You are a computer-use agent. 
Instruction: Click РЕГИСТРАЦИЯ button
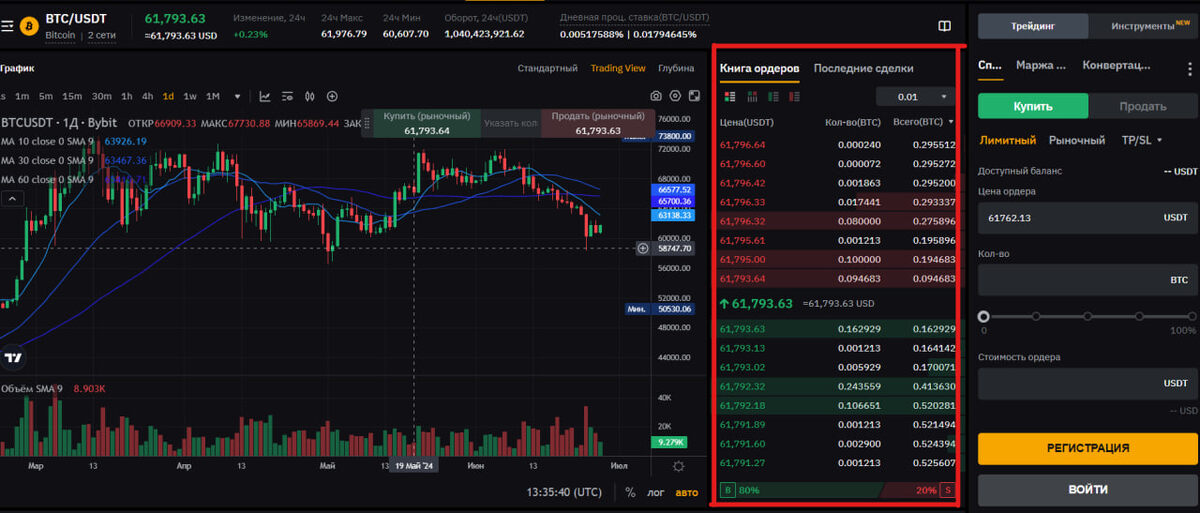pos(1087,448)
